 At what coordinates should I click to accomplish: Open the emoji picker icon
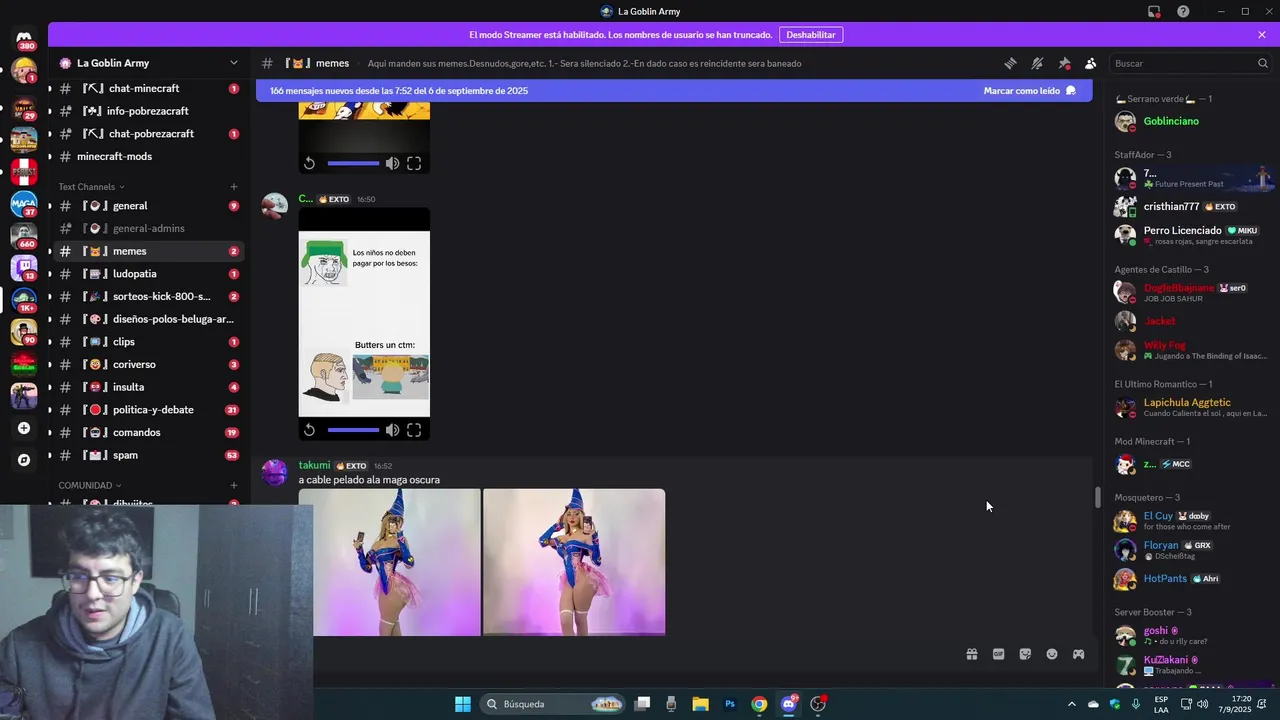tap(1052, 654)
